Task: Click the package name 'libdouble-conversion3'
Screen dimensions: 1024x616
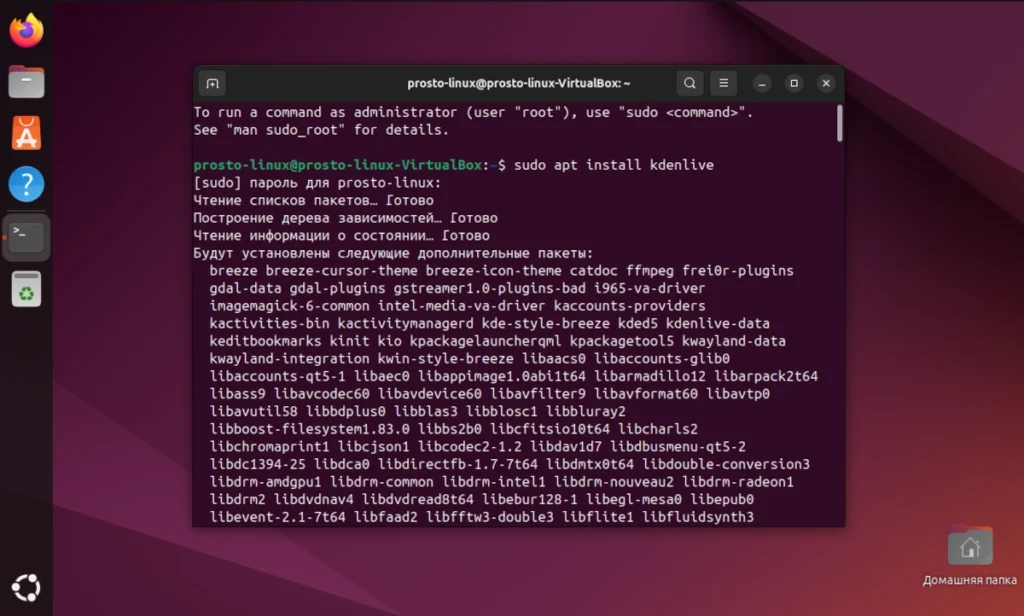Action: tap(726, 465)
